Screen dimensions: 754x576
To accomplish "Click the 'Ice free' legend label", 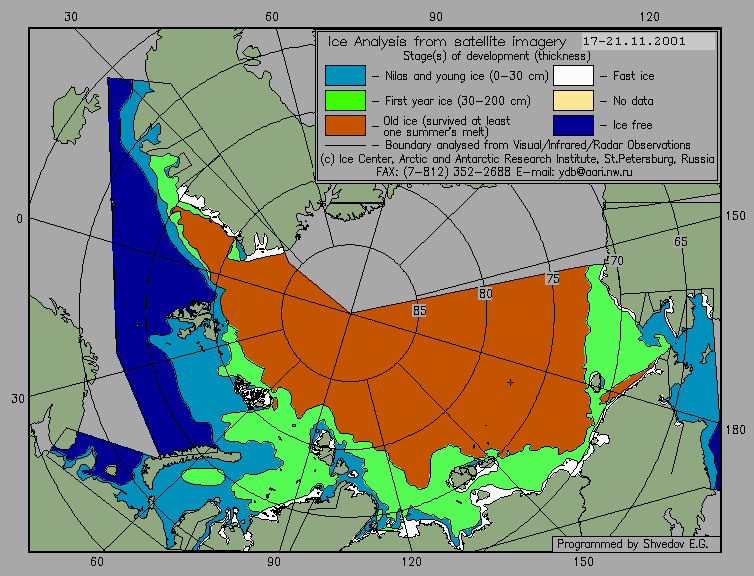I will click(x=632, y=125).
